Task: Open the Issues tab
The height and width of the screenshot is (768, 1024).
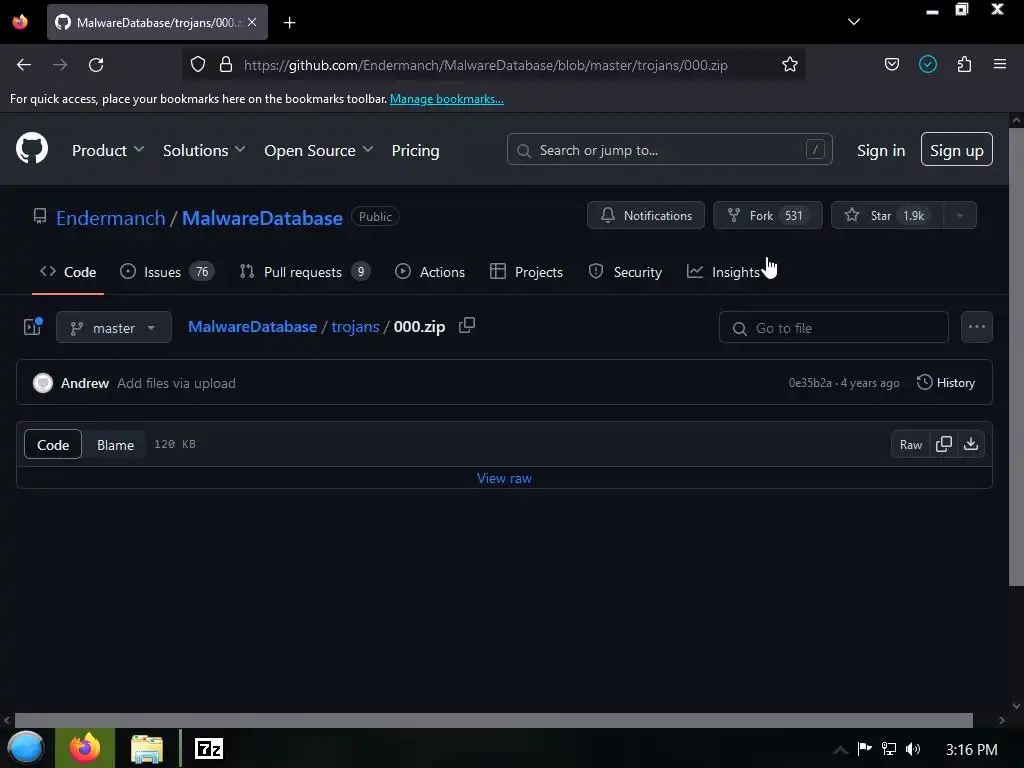Action: [x=167, y=272]
